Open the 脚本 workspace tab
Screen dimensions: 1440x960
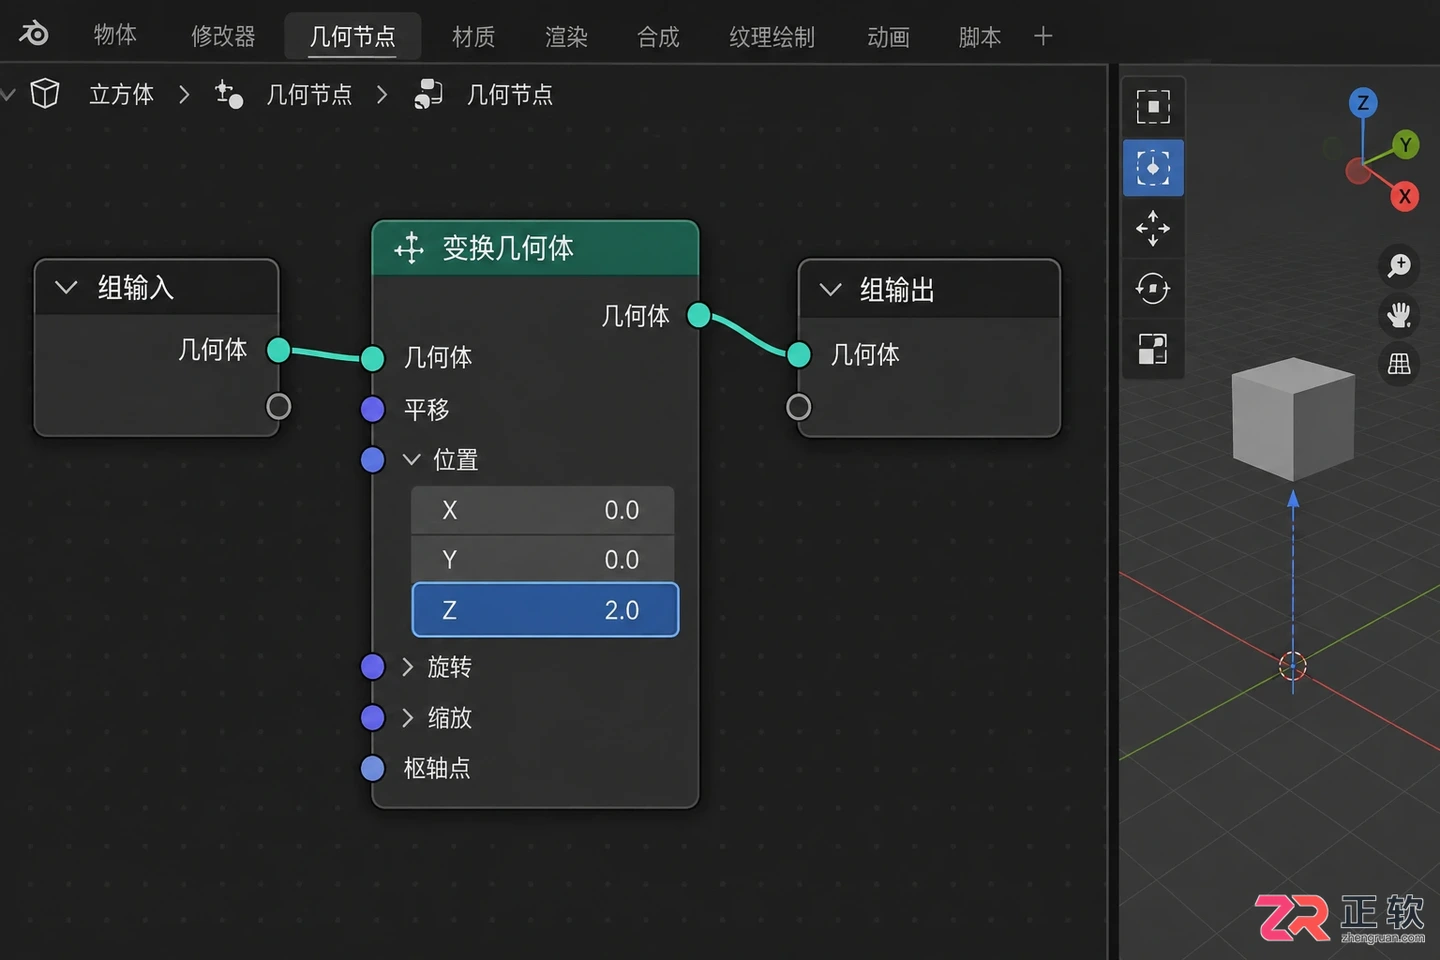(979, 37)
